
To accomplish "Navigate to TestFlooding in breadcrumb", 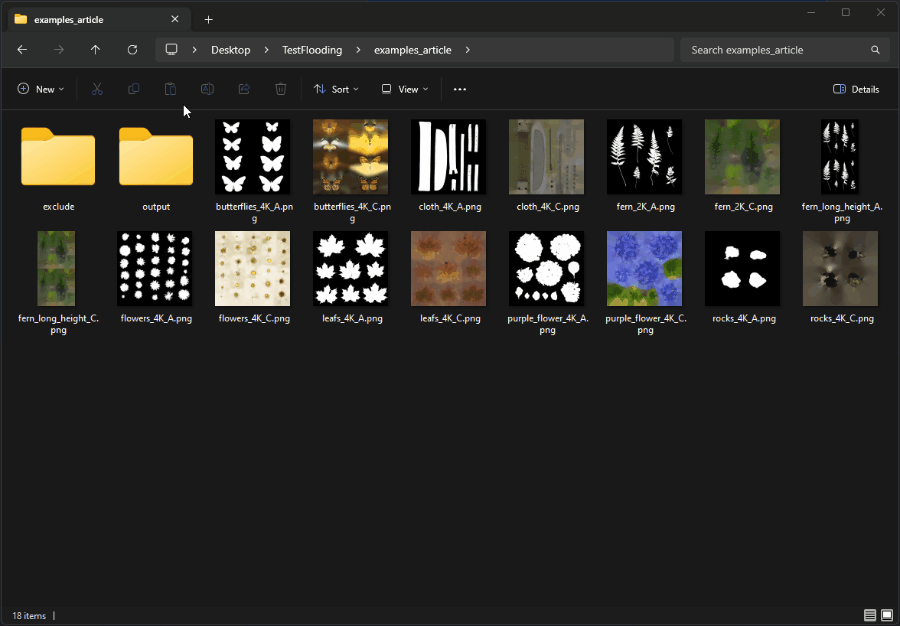I will 312,50.
